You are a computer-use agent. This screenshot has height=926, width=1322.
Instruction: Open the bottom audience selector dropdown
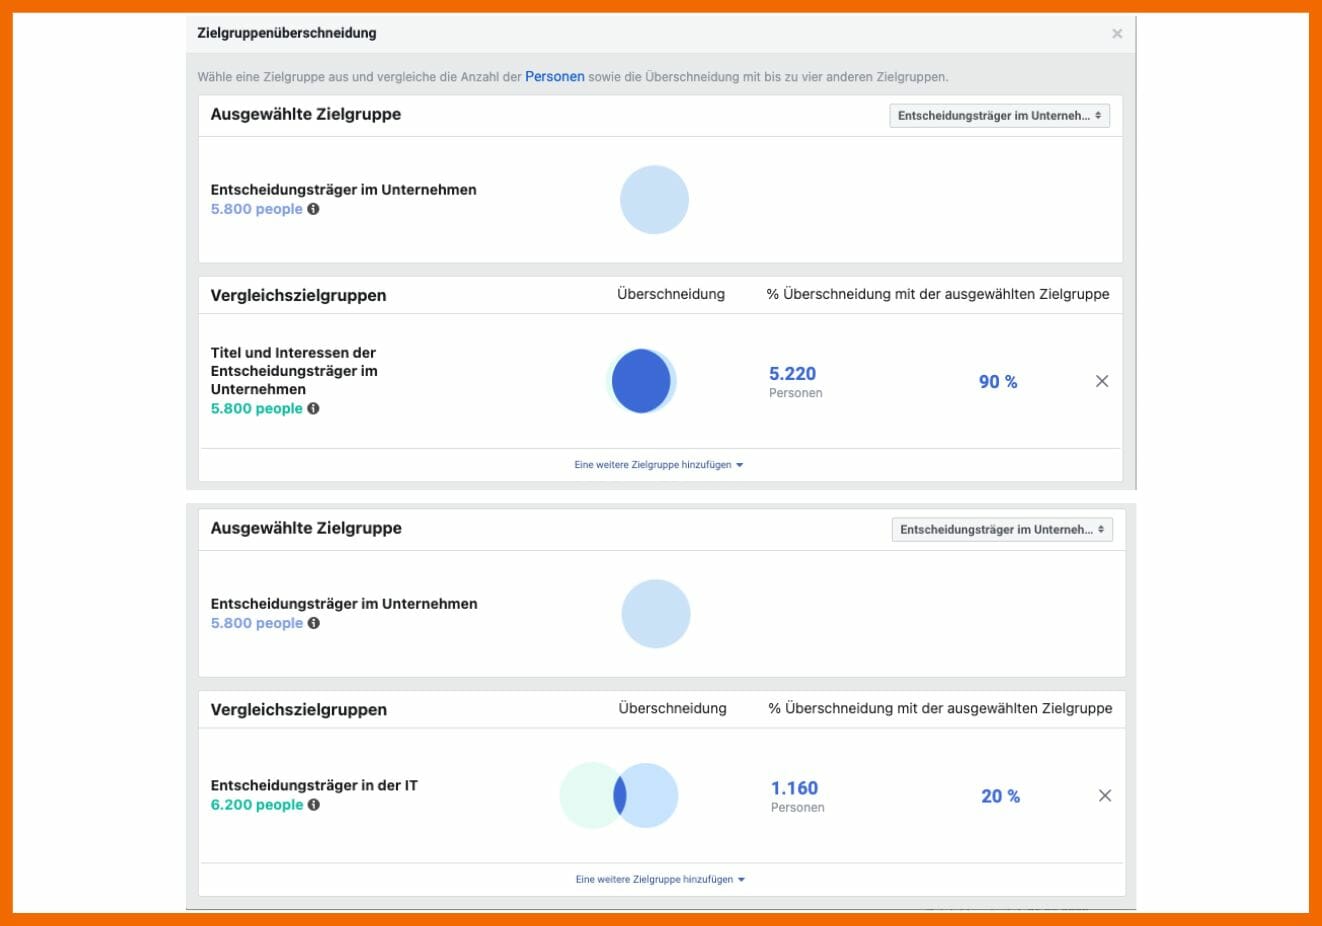tap(1004, 530)
